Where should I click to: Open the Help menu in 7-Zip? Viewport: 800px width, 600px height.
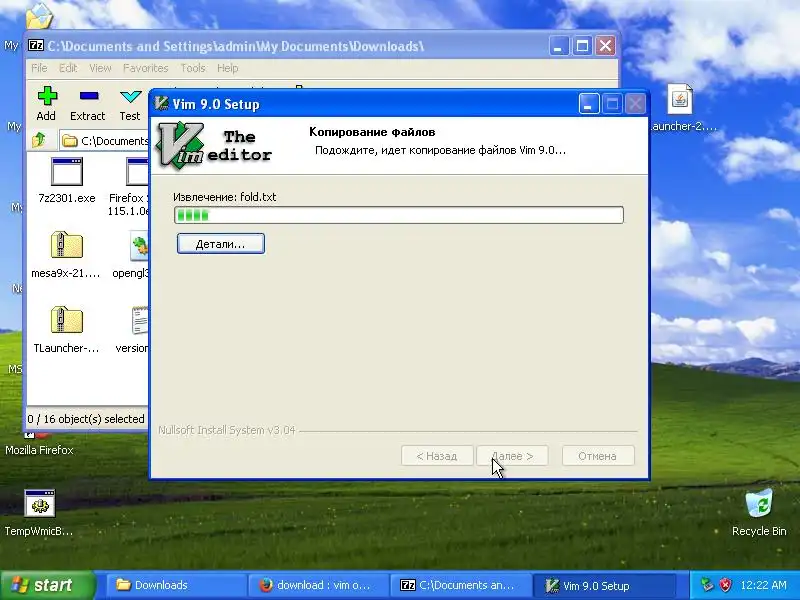point(228,68)
